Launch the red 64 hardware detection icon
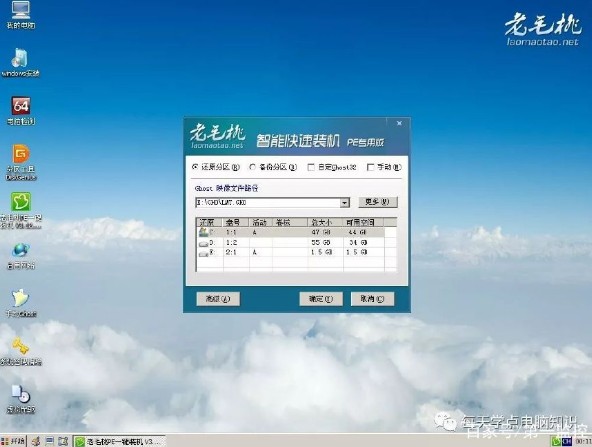Image resolution: width=592 pixels, height=447 pixels. tap(21, 111)
